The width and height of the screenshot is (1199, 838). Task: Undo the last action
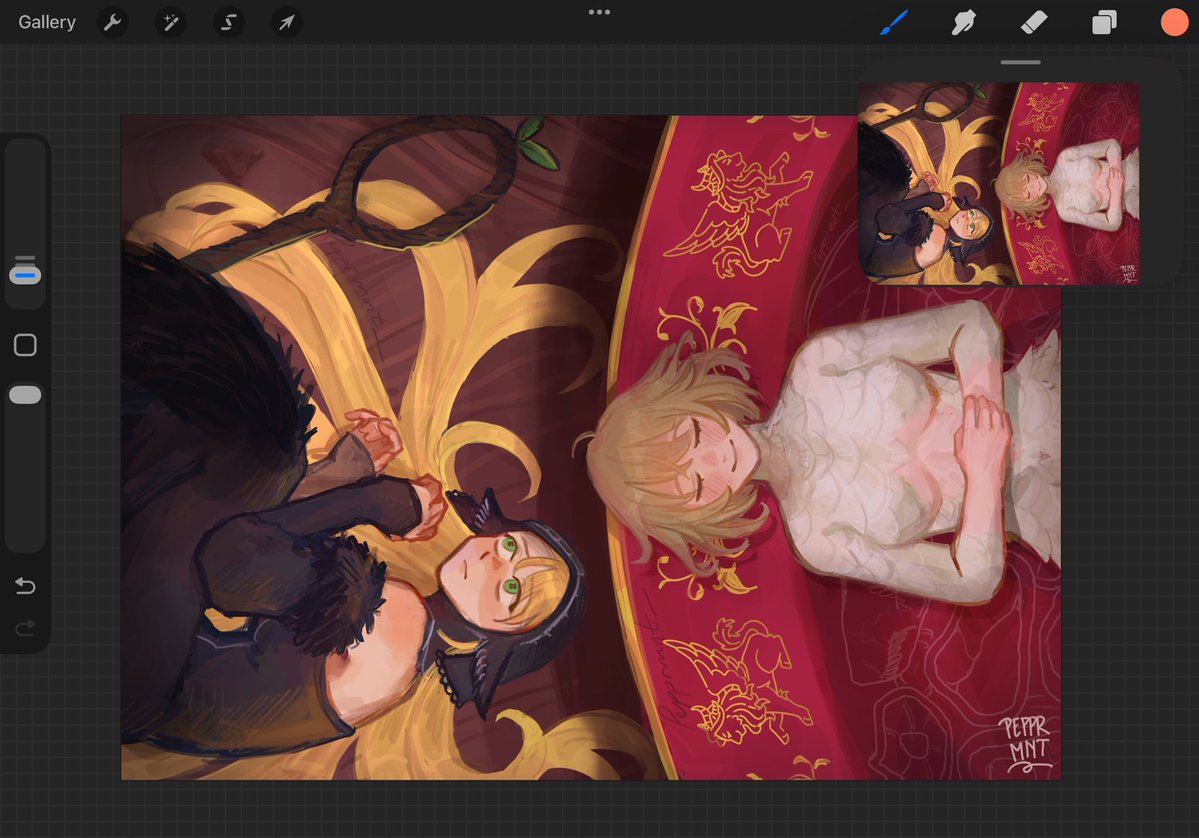(x=25, y=586)
